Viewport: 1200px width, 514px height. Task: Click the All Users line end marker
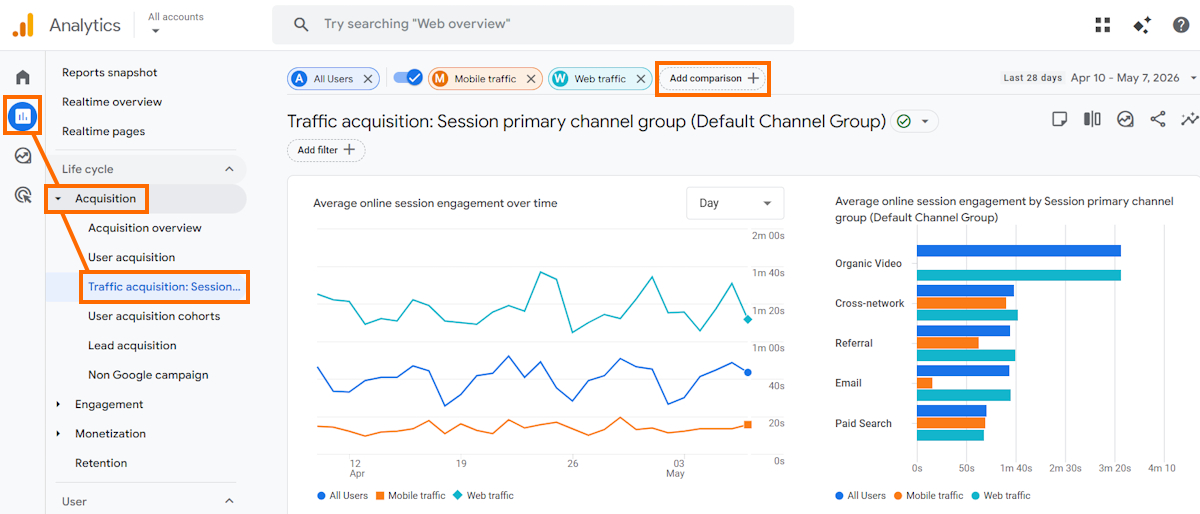748,372
